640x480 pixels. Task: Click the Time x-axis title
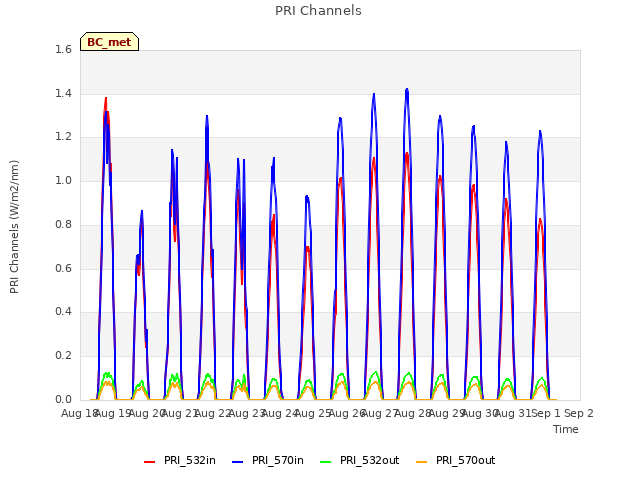point(566,429)
